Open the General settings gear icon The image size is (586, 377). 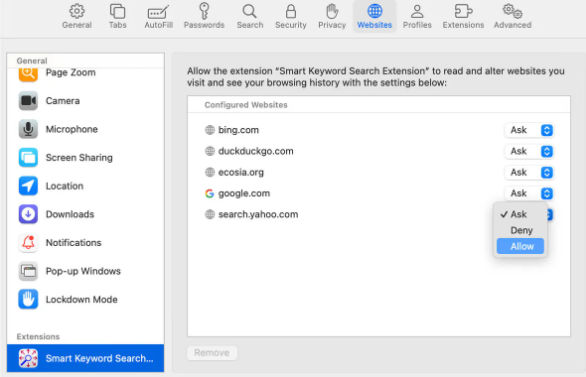click(x=77, y=12)
